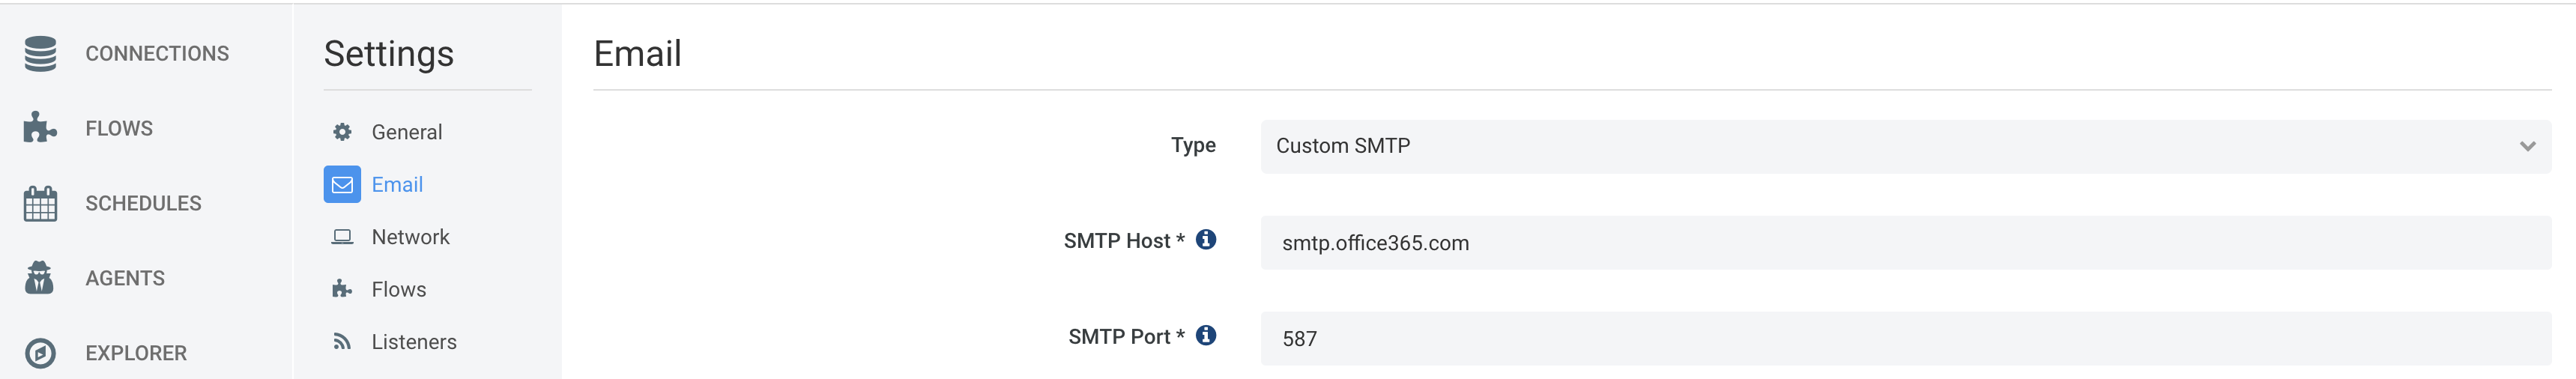
Task: Click the Connections database icon
Action: coord(40,54)
